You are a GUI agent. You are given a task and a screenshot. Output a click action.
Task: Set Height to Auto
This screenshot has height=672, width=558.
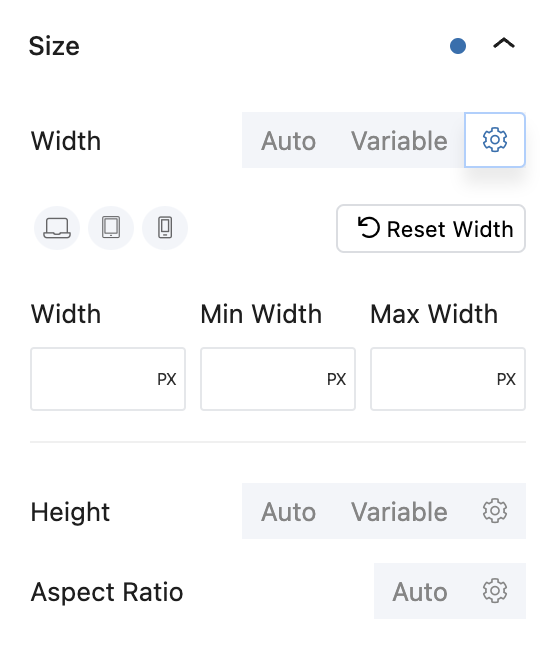(x=288, y=511)
